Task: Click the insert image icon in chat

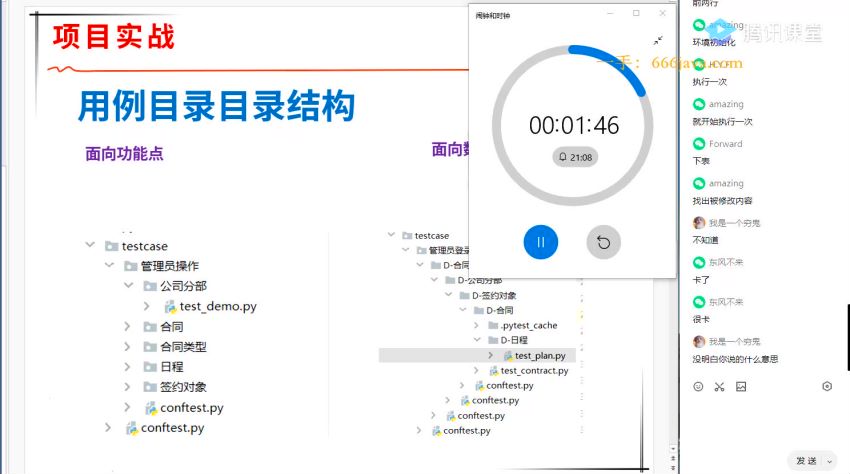Action: coord(741,386)
